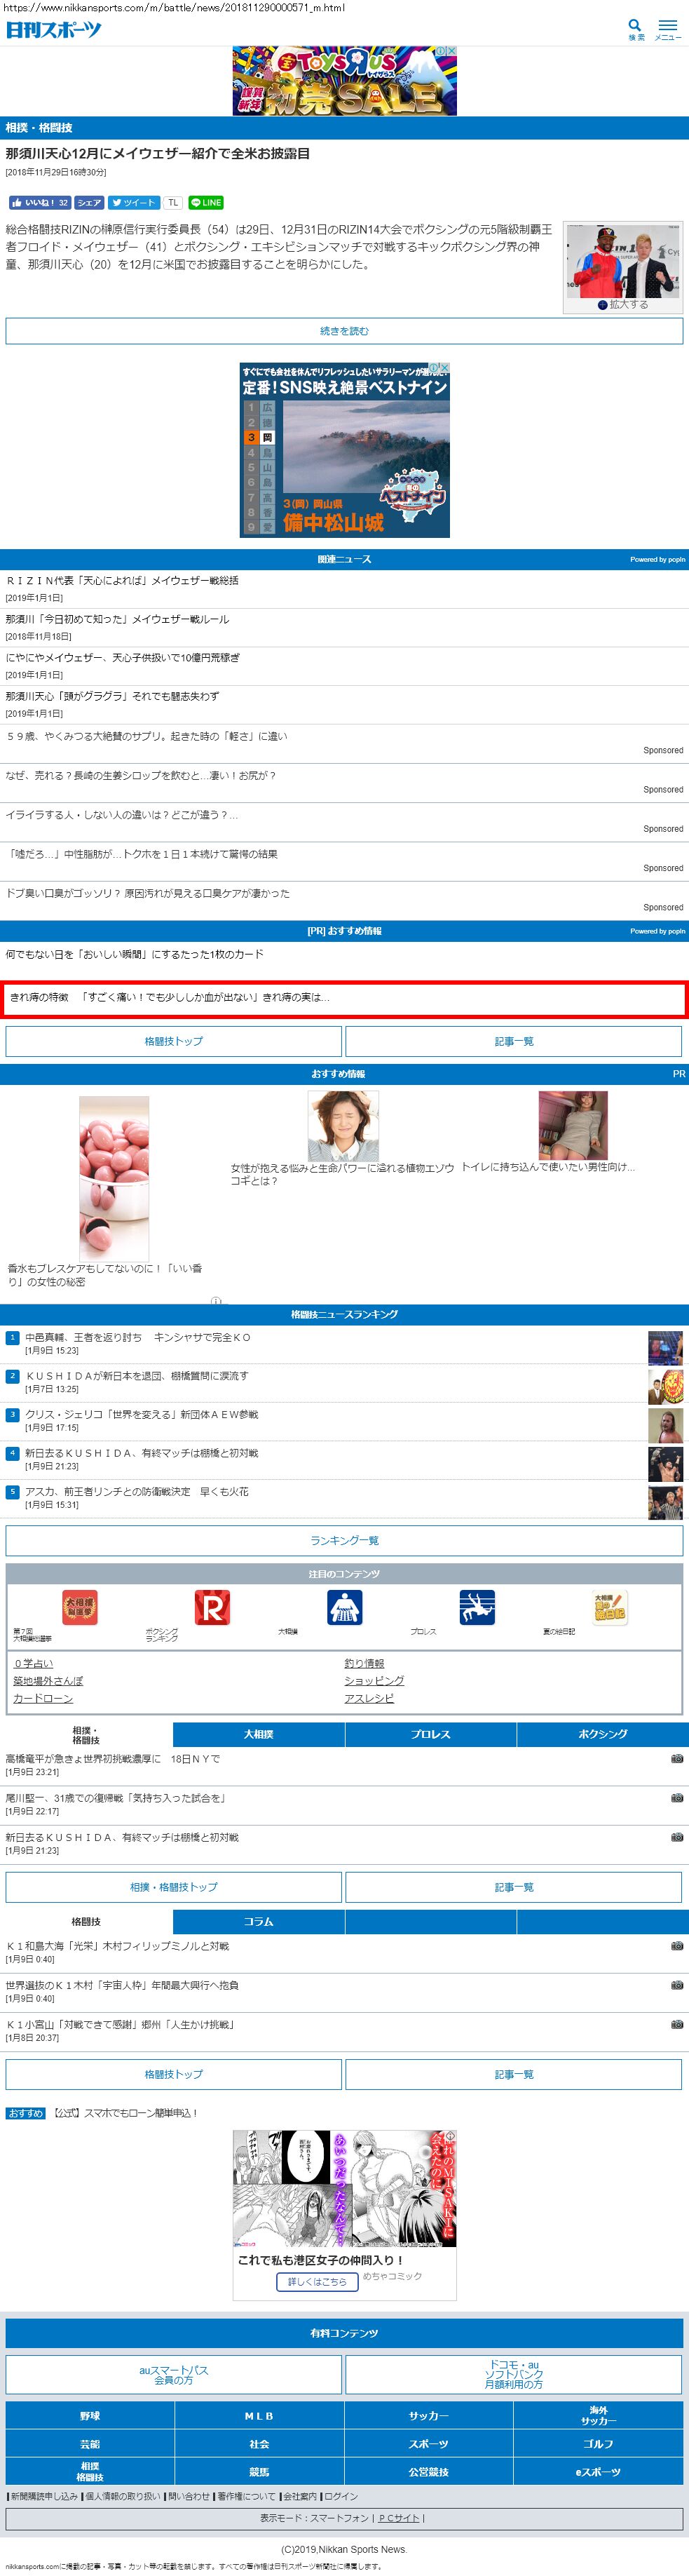
Task: Open the 築地場外さんぽ link
Action: [48, 1681]
